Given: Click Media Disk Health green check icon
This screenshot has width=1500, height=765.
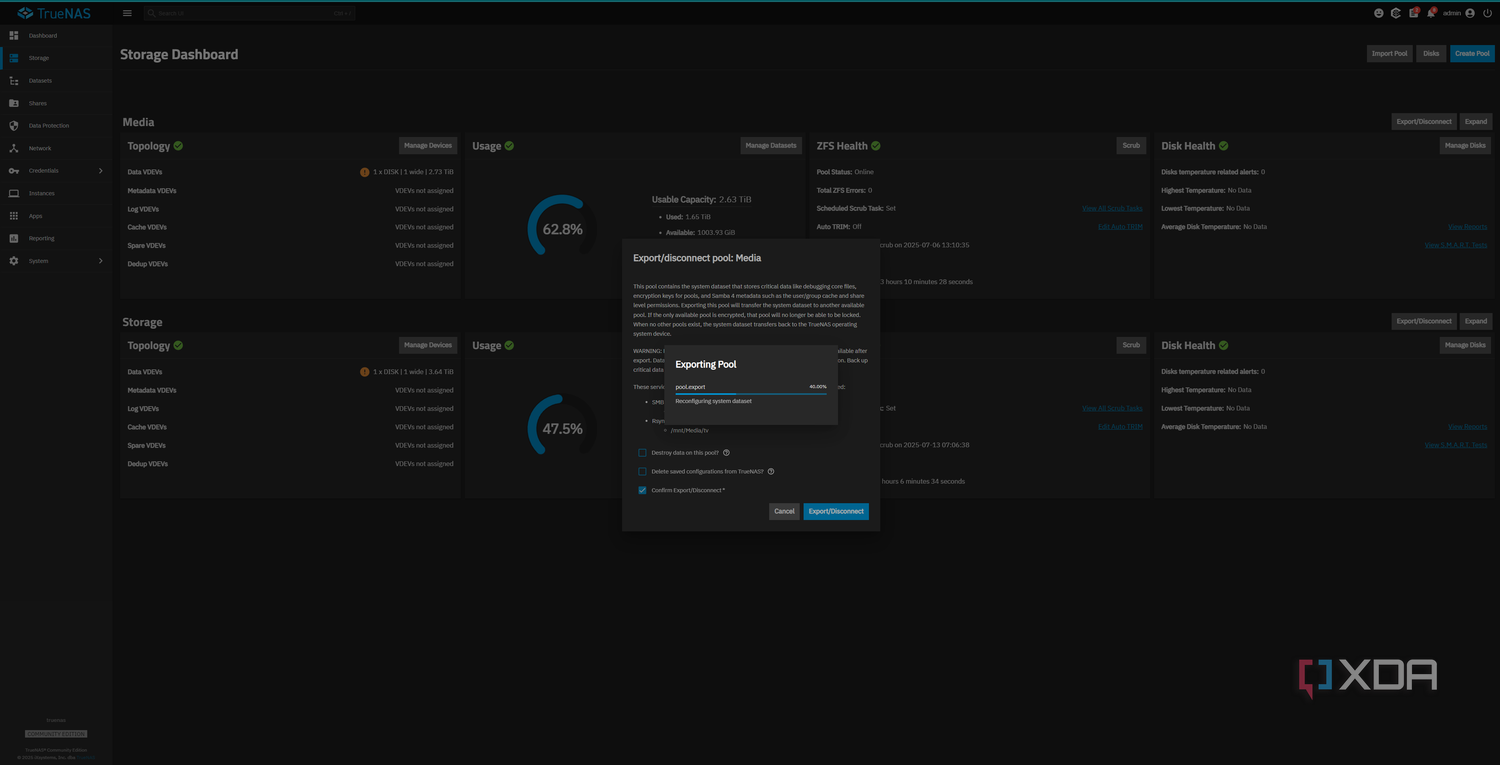Looking at the screenshot, I should 1223,146.
